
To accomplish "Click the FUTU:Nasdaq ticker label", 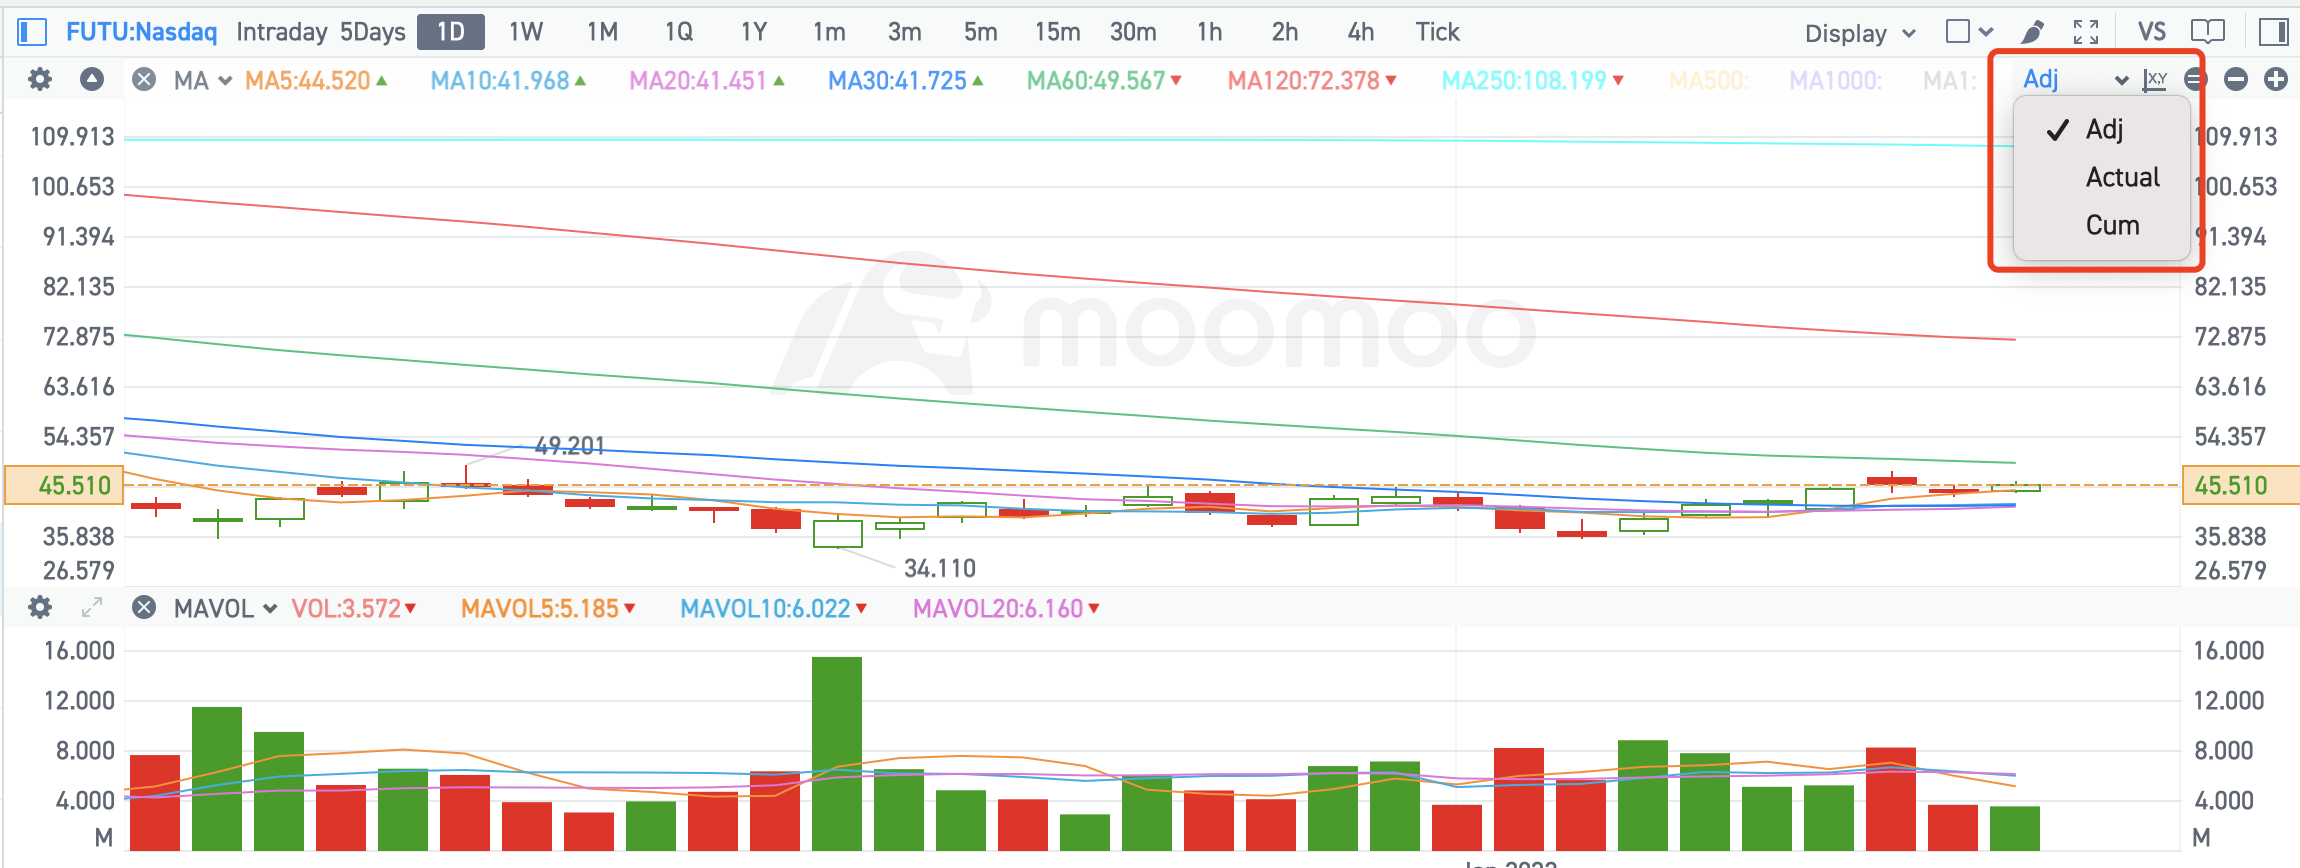I will coord(141,32).
